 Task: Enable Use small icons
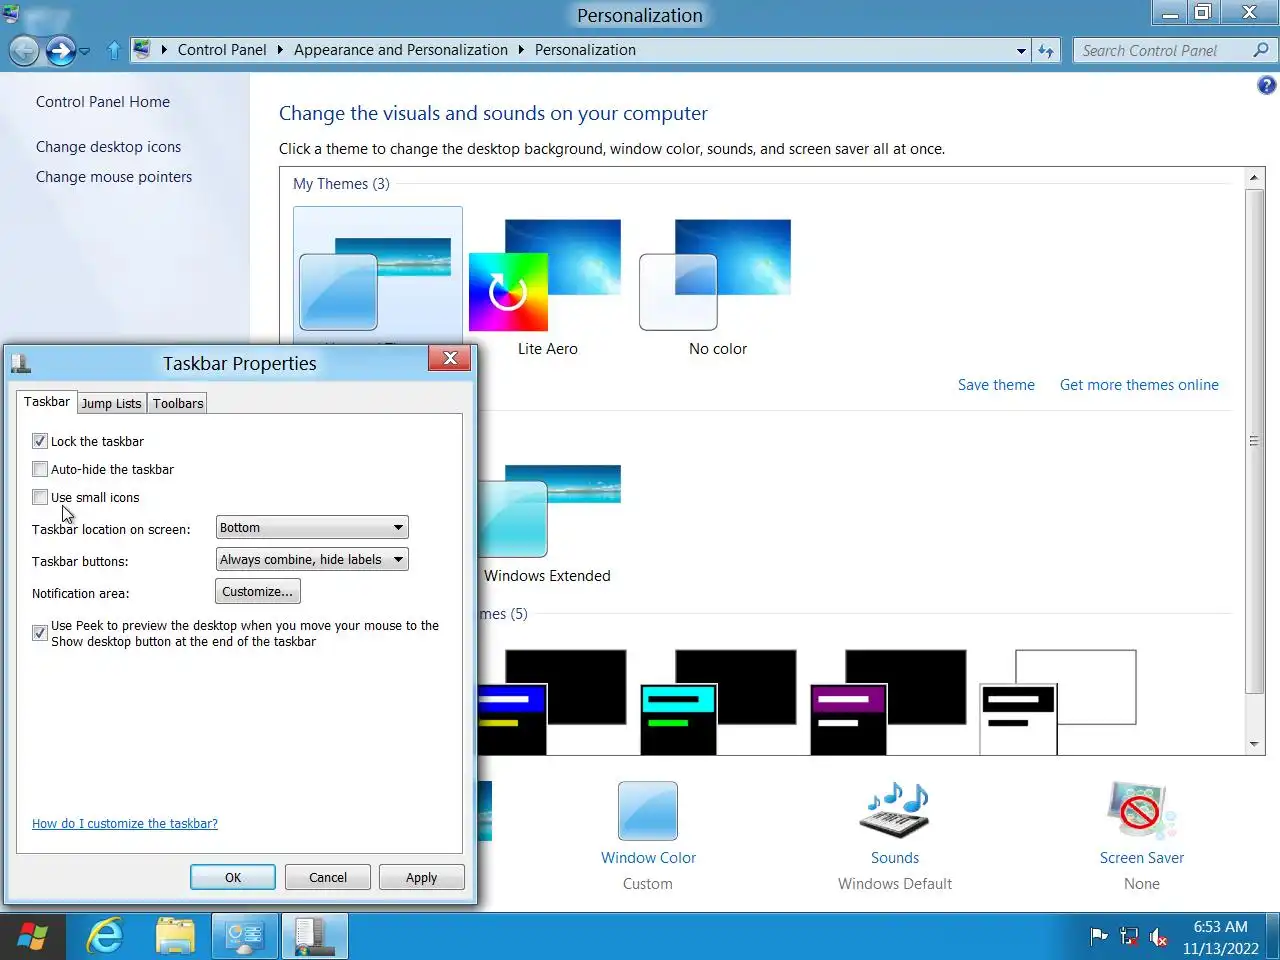coord(40,497)
